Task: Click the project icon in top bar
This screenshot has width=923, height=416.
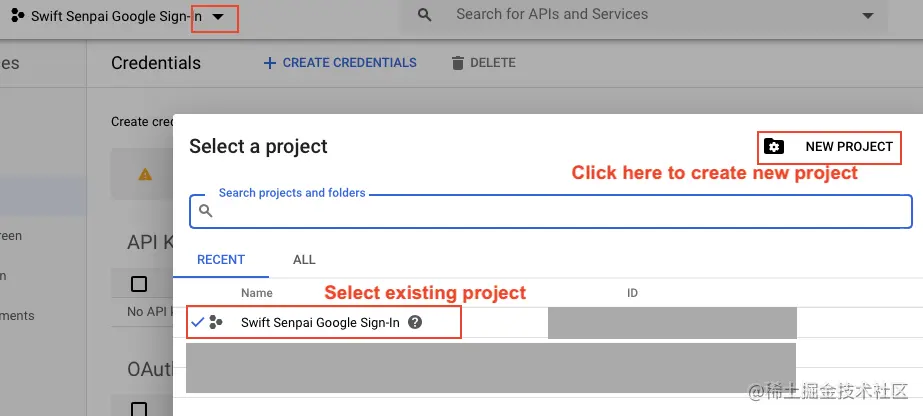Action: coord(17,16)
